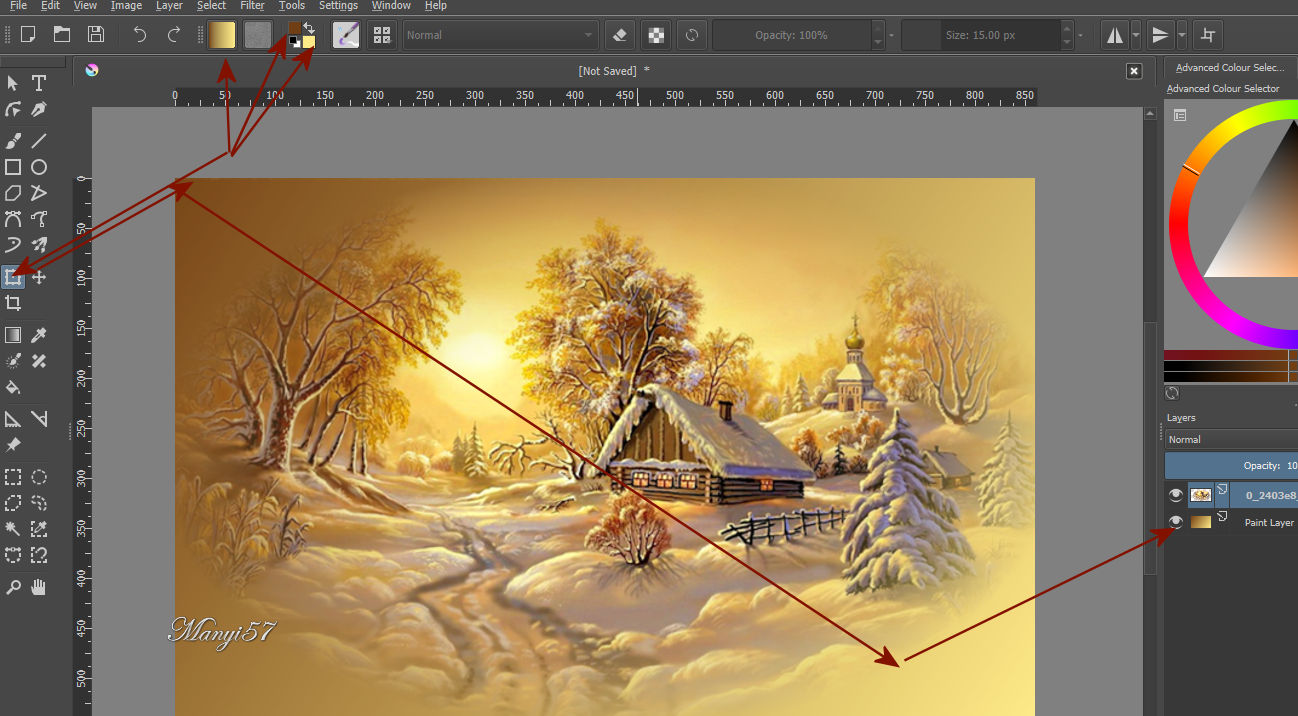
Task: Select the Contiguous Selection wand tool
Action: [x=13, y=529]
